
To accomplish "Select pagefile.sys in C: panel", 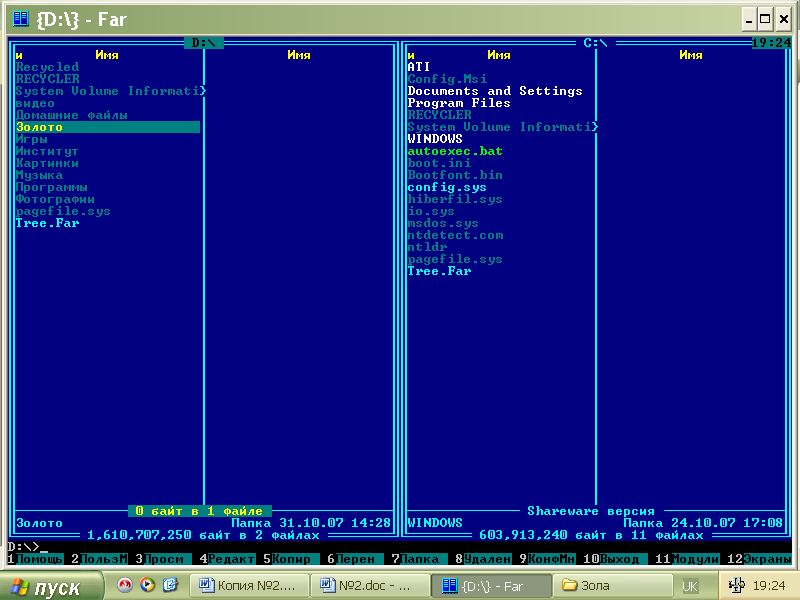I will pyautogui.click(x=455, y=259).
